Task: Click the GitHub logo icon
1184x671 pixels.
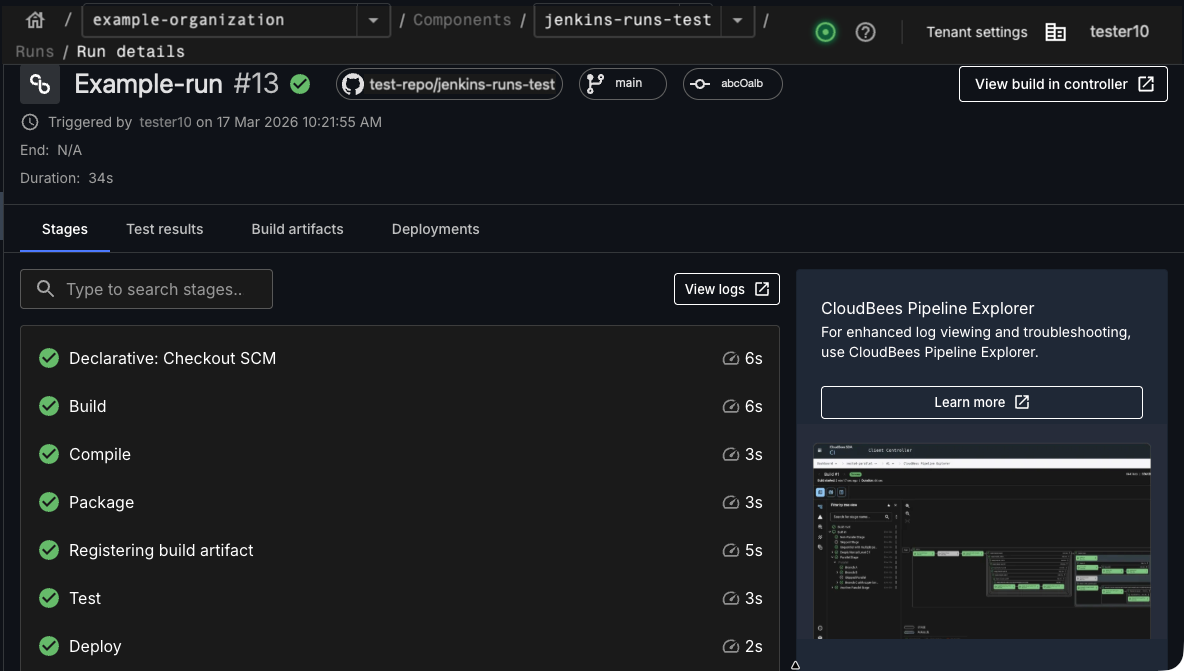Action: pos(353,84)
